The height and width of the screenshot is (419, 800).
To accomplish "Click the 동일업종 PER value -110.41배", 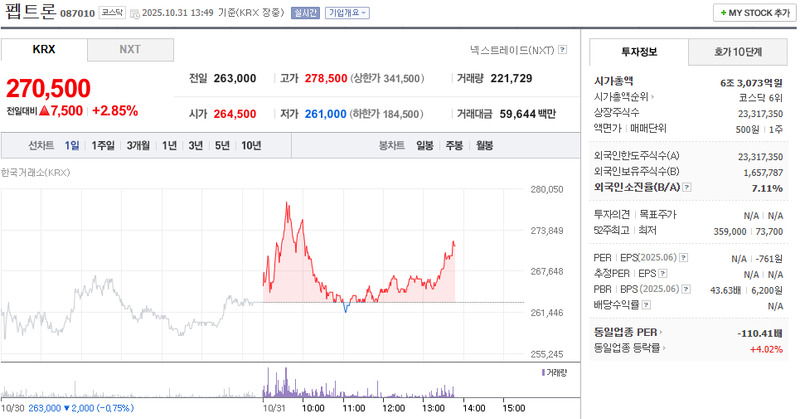I will [760, 334].
